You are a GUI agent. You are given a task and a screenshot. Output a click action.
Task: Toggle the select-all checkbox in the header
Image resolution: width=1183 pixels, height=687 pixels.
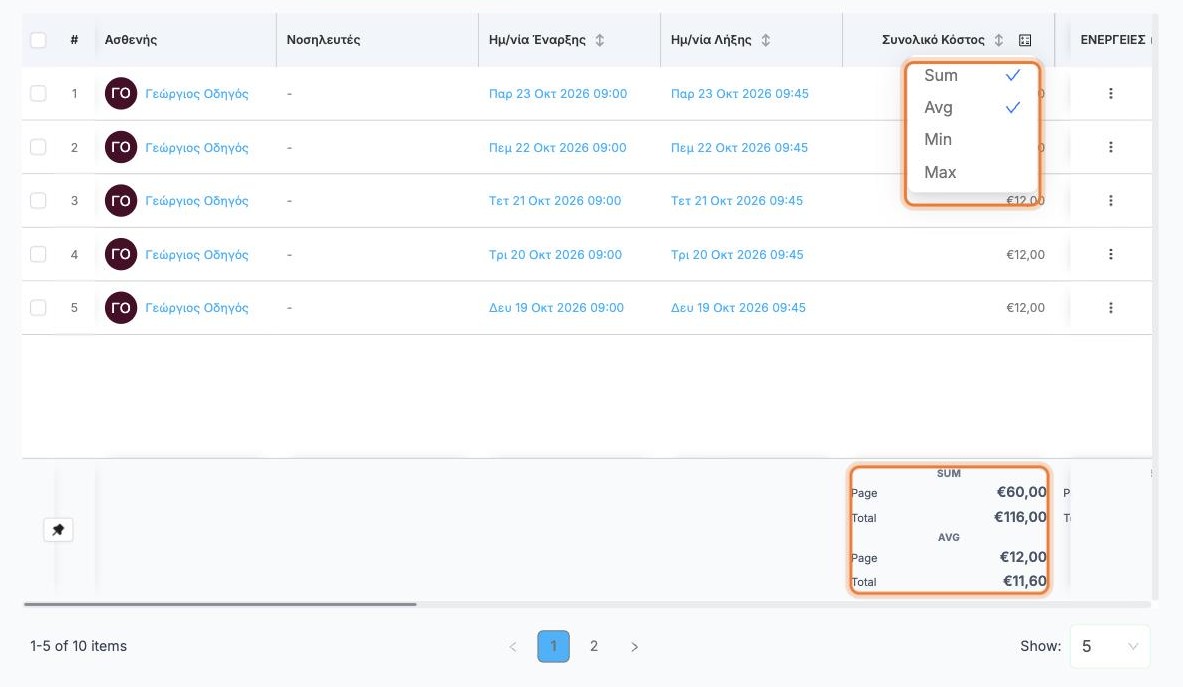pyautogui.click(x=38, y=40)
